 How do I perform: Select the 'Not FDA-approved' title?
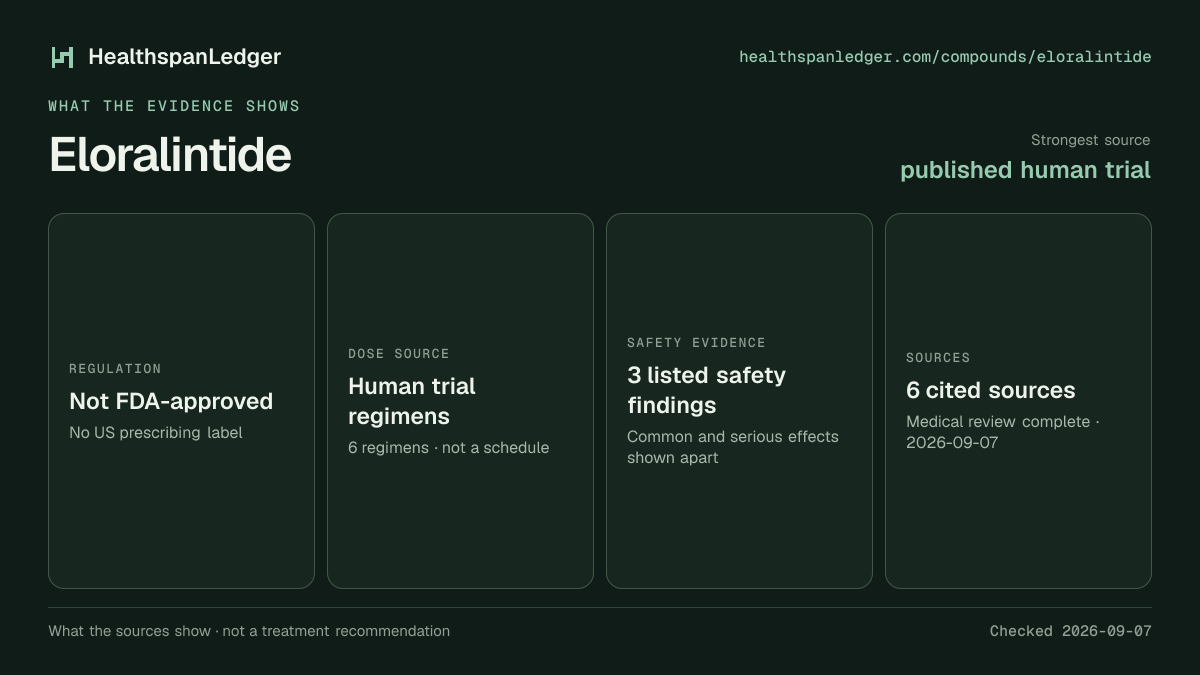tap(171, 401)
